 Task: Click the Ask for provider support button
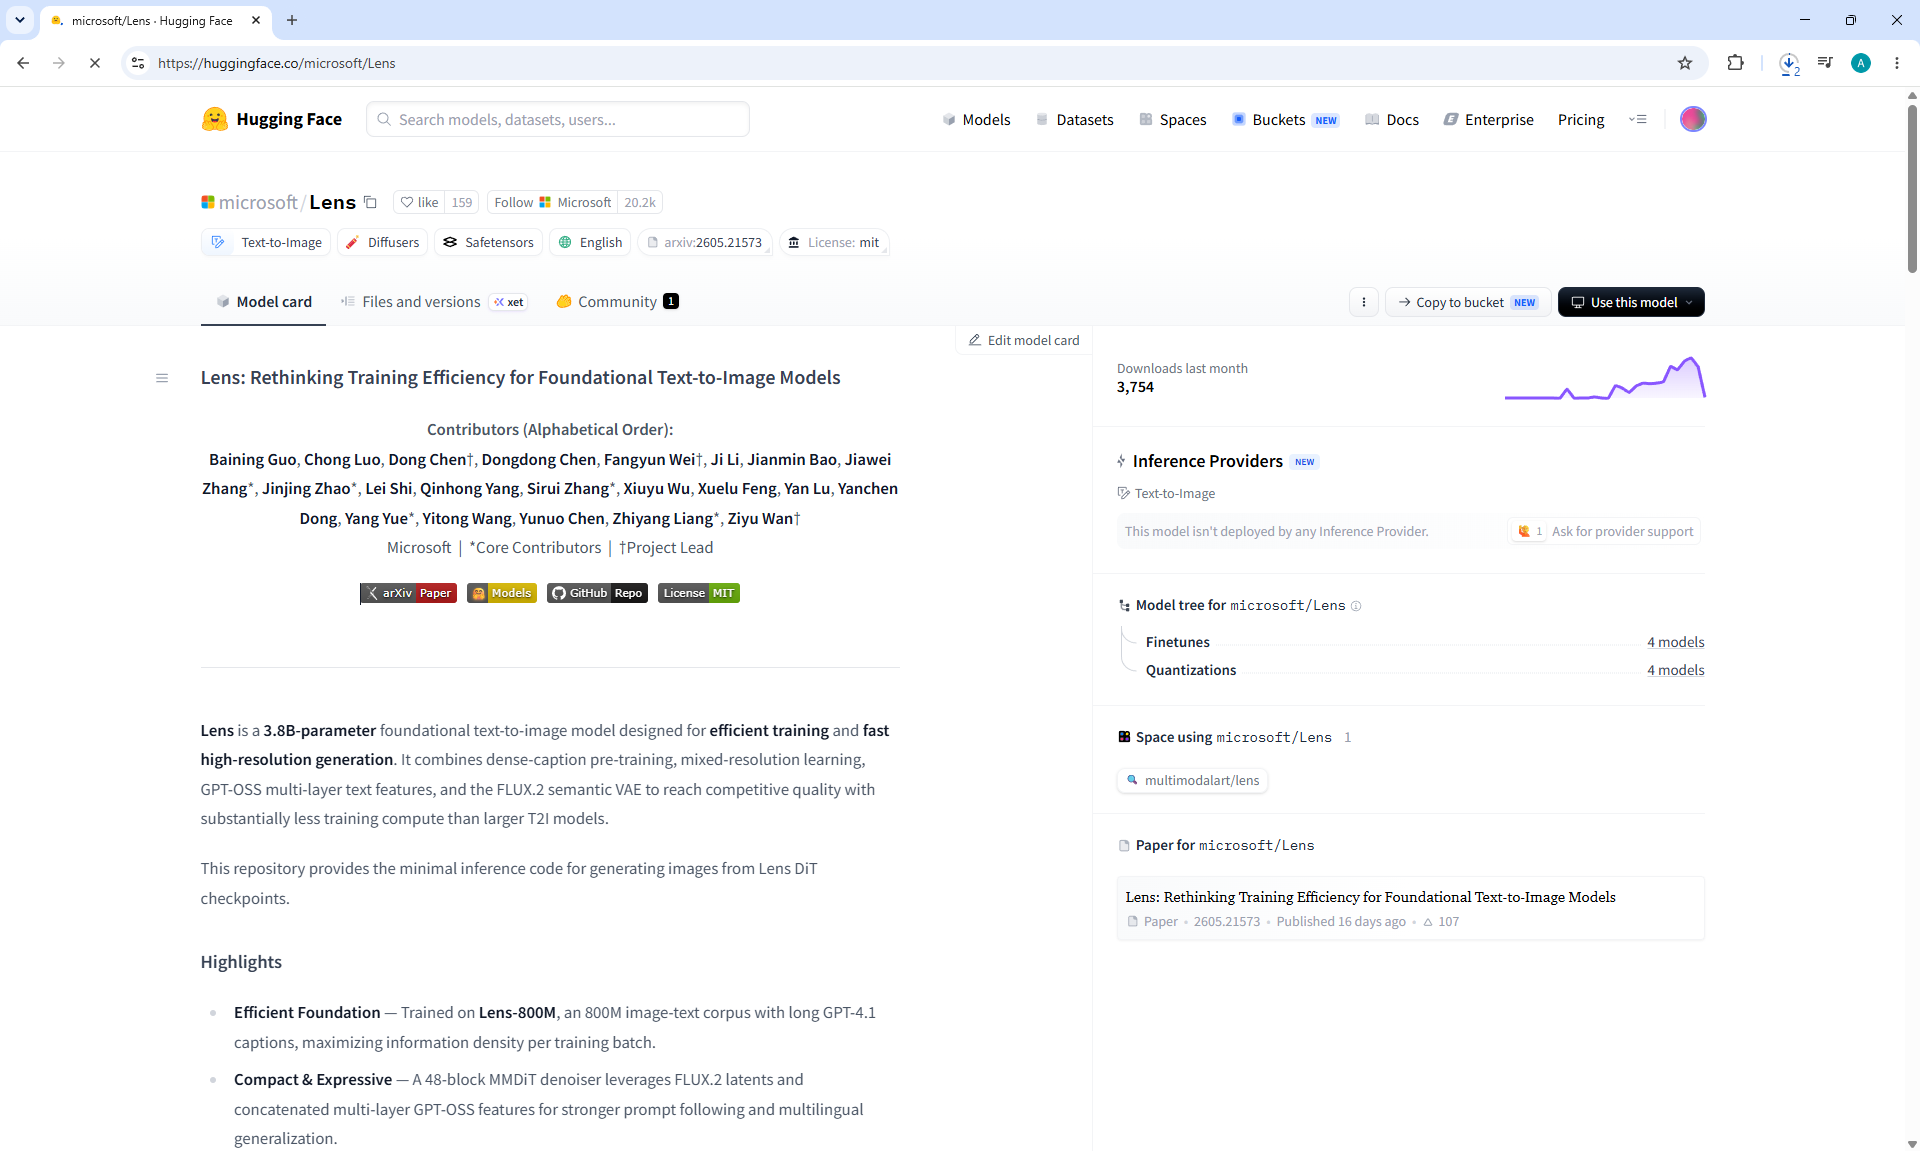(x=1605, y=531)
